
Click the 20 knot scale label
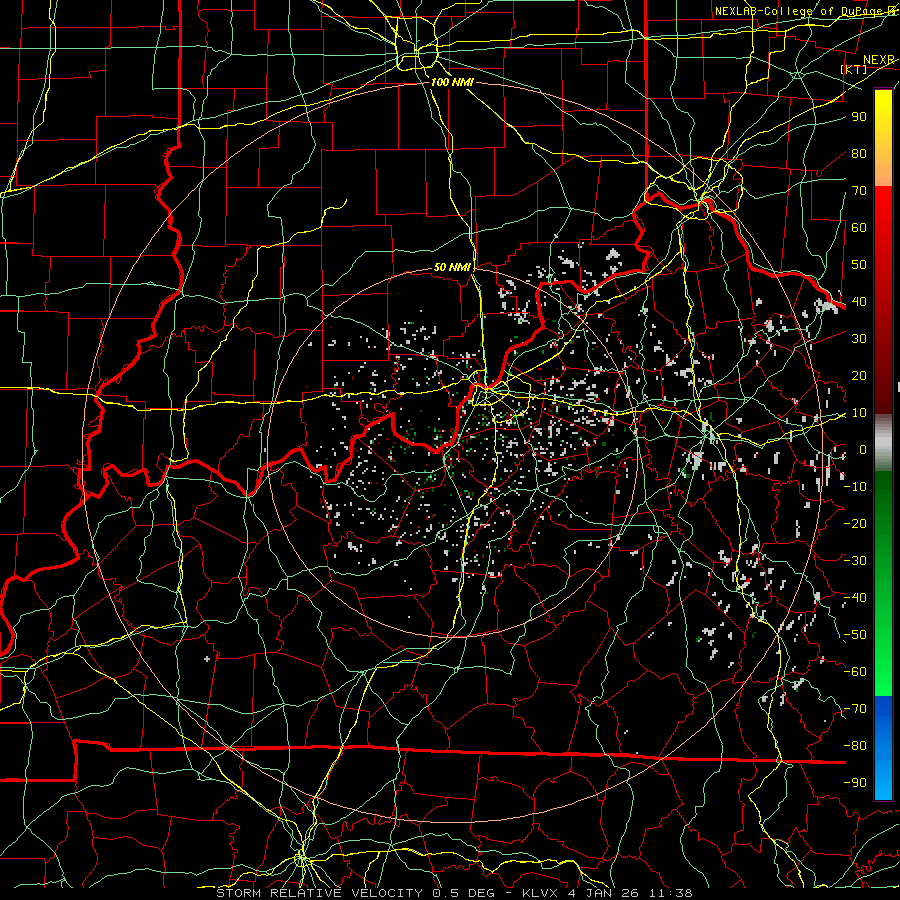859,376
